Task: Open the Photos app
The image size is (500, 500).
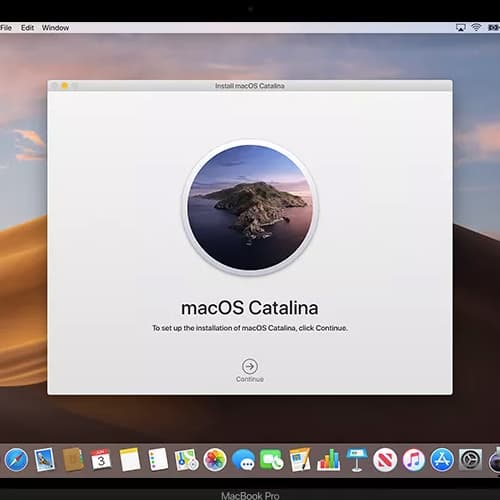Action: point(215,460)
